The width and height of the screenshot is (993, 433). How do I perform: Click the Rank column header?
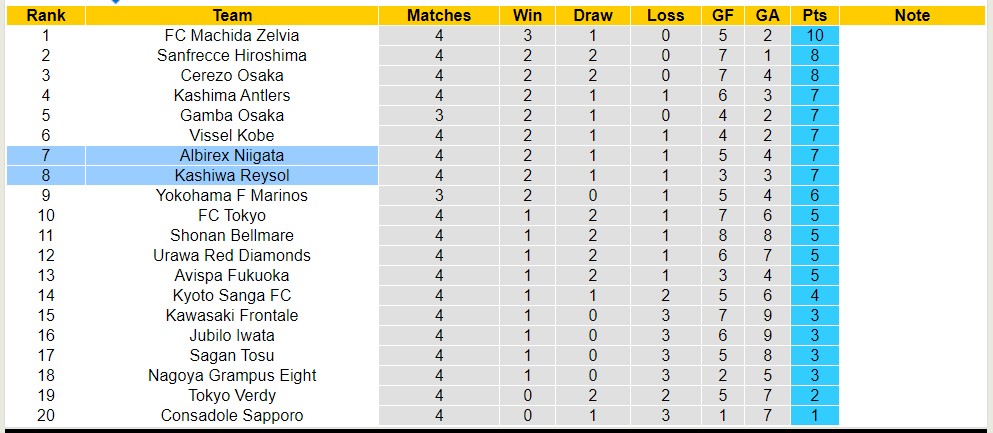(45, 15)
